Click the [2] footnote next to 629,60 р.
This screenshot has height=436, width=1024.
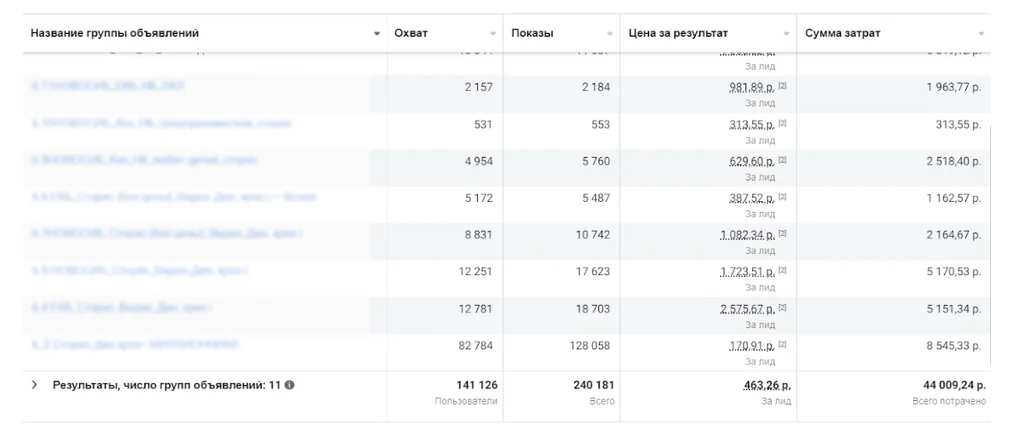[x=782, y=159]
